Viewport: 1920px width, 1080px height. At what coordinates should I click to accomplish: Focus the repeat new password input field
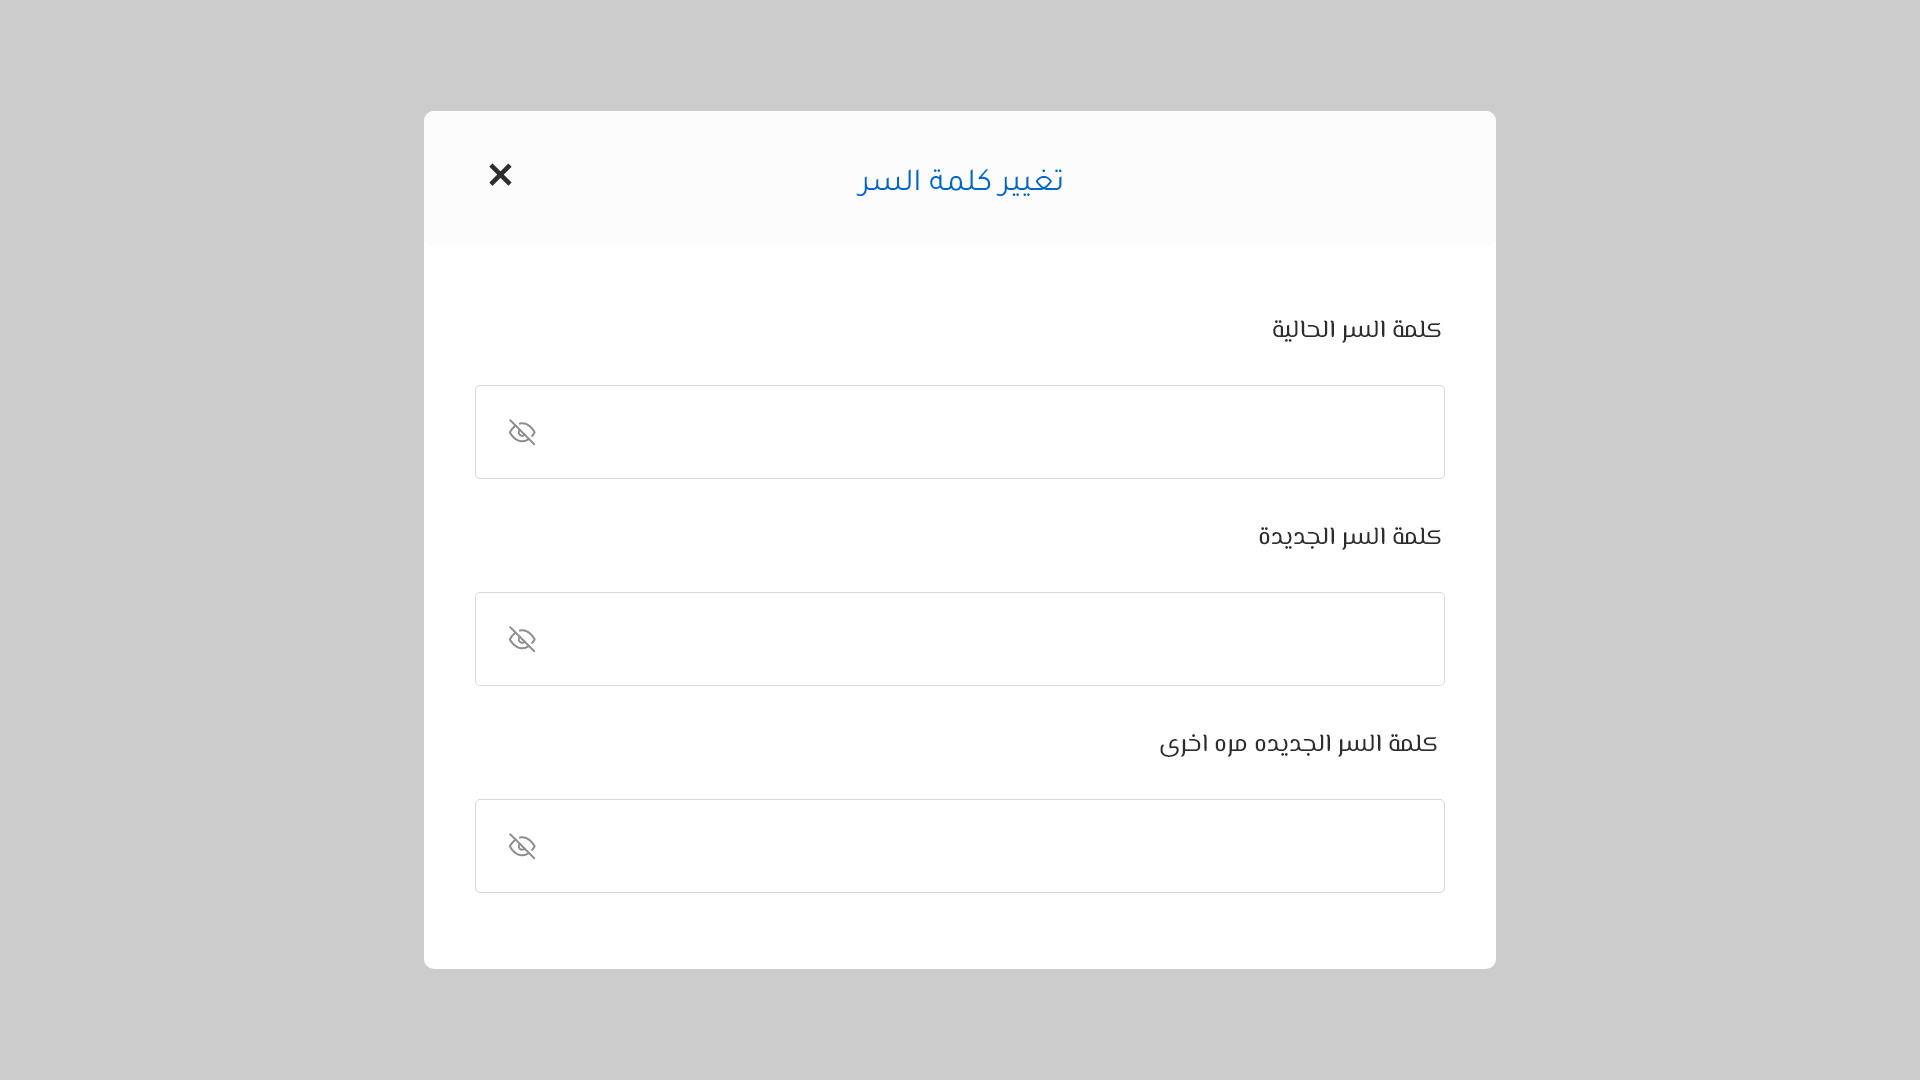990,846
